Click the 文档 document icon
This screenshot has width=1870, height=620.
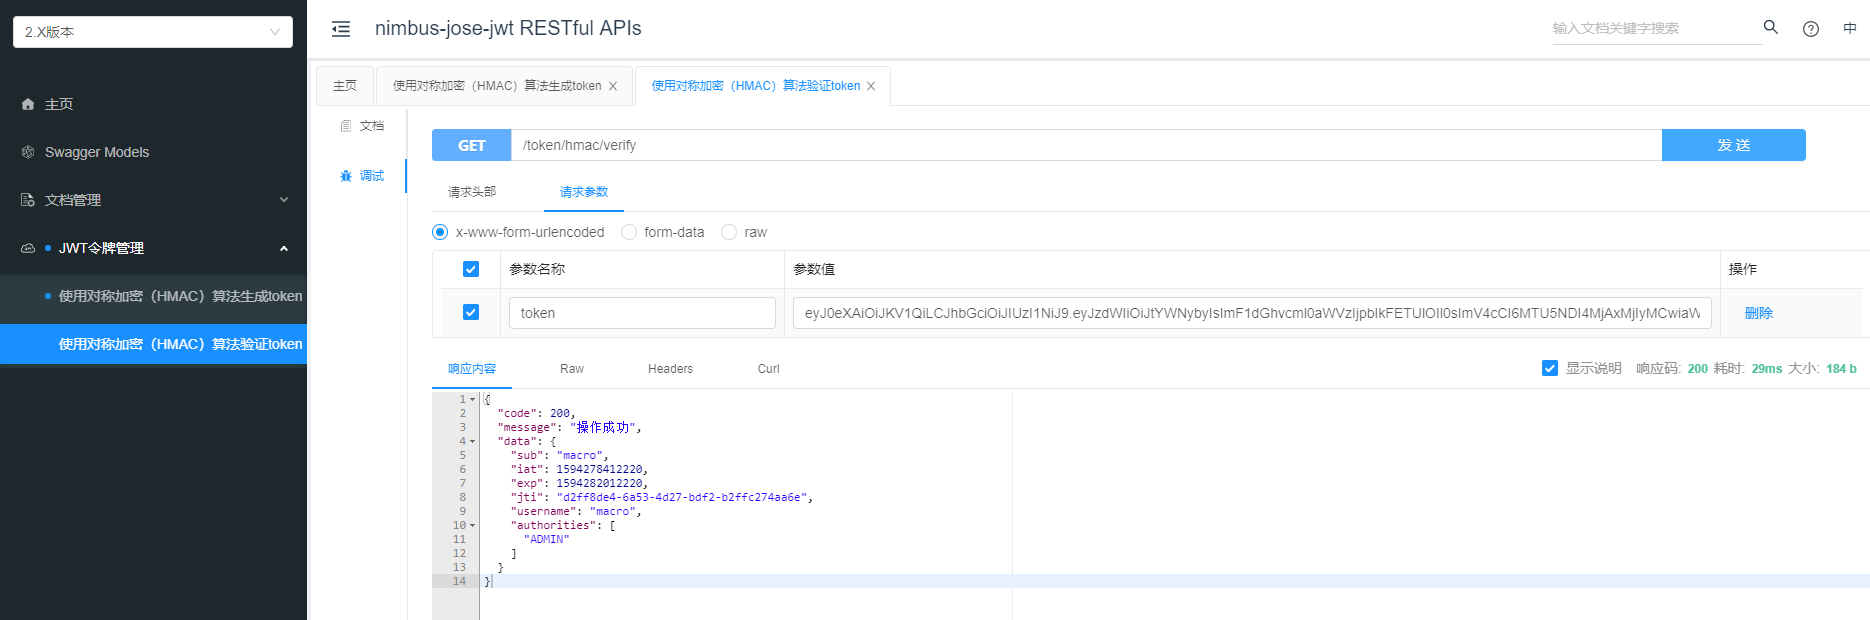(346, 126)
